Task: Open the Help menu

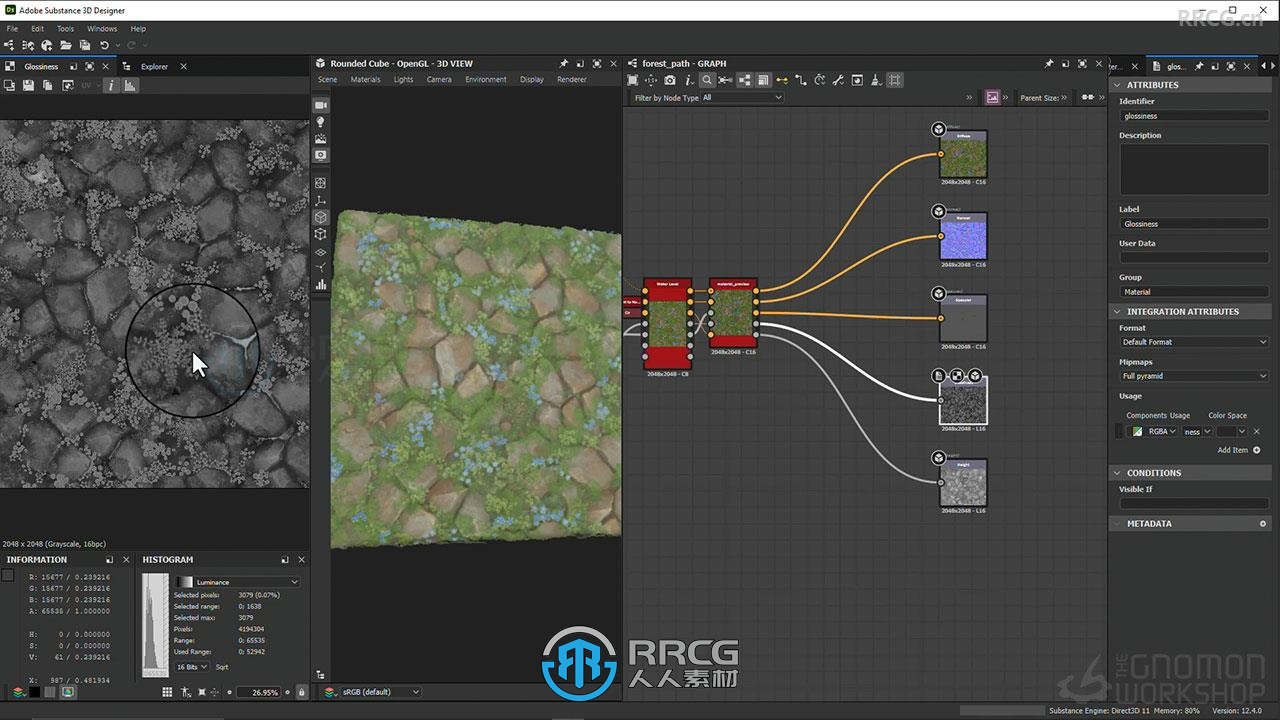Action: click(138, 29)
